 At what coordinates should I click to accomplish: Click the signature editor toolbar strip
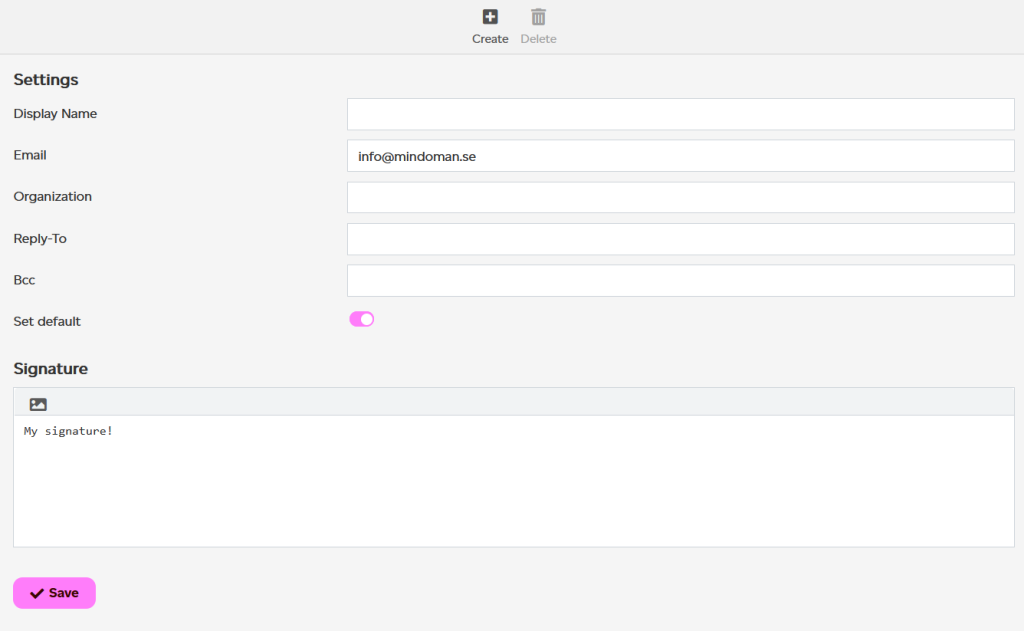514,402
